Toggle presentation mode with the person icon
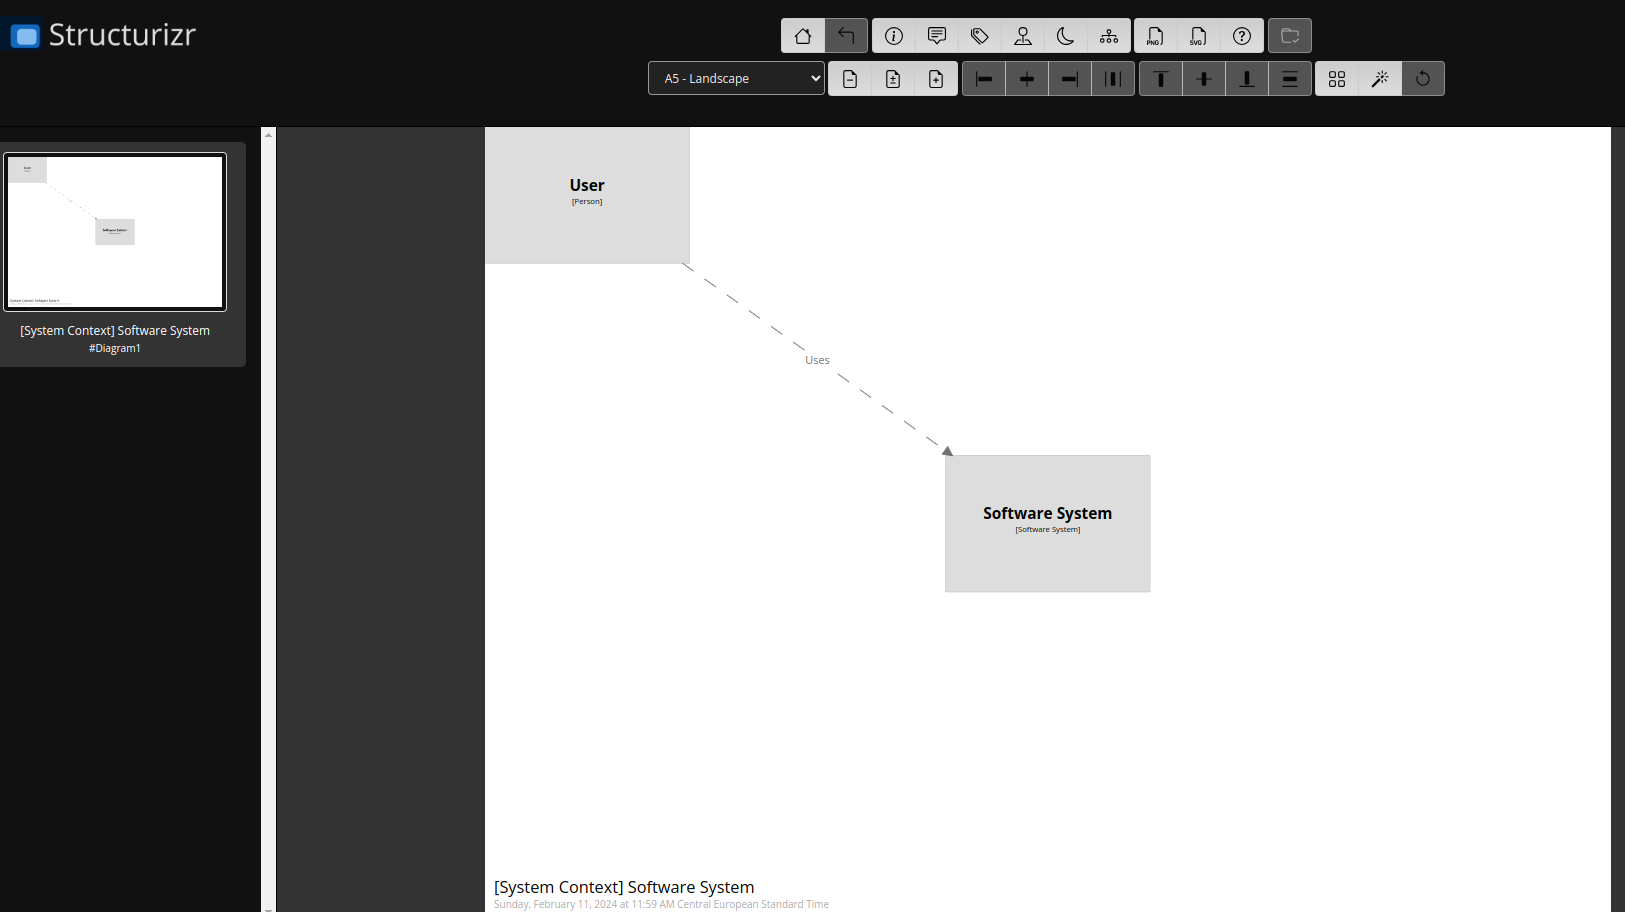The image size is (1625, 912). click(x=1022, y=35)
